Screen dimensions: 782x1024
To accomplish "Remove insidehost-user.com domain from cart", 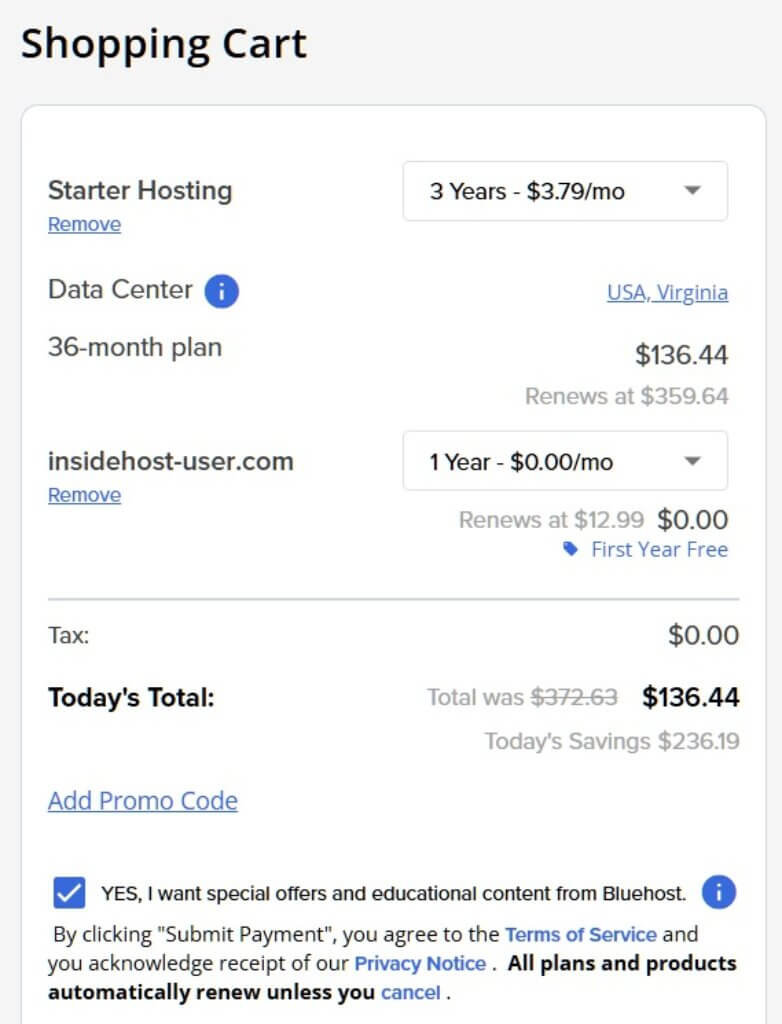I will coord(84,495).
